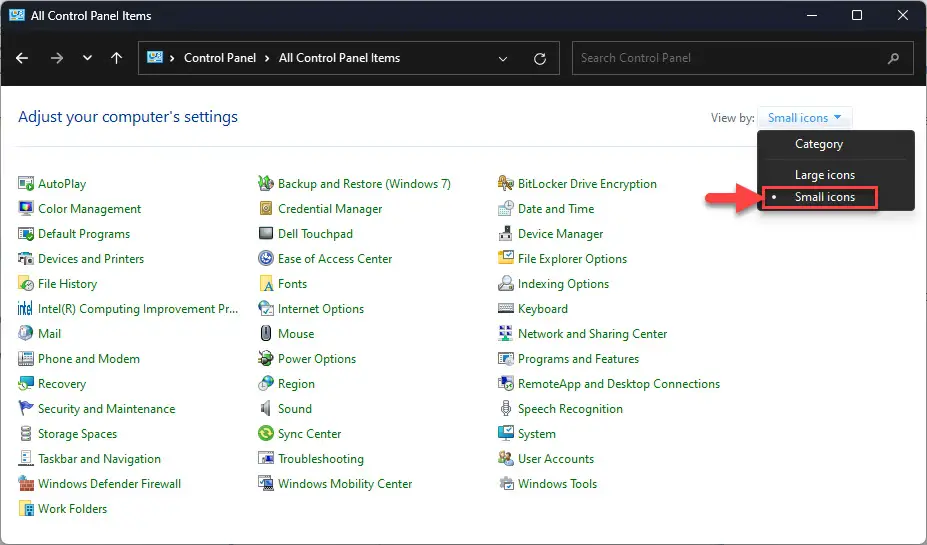The image size is (927, 545).
Task: Click the Device Manager icon
Action: click(505, 233)
